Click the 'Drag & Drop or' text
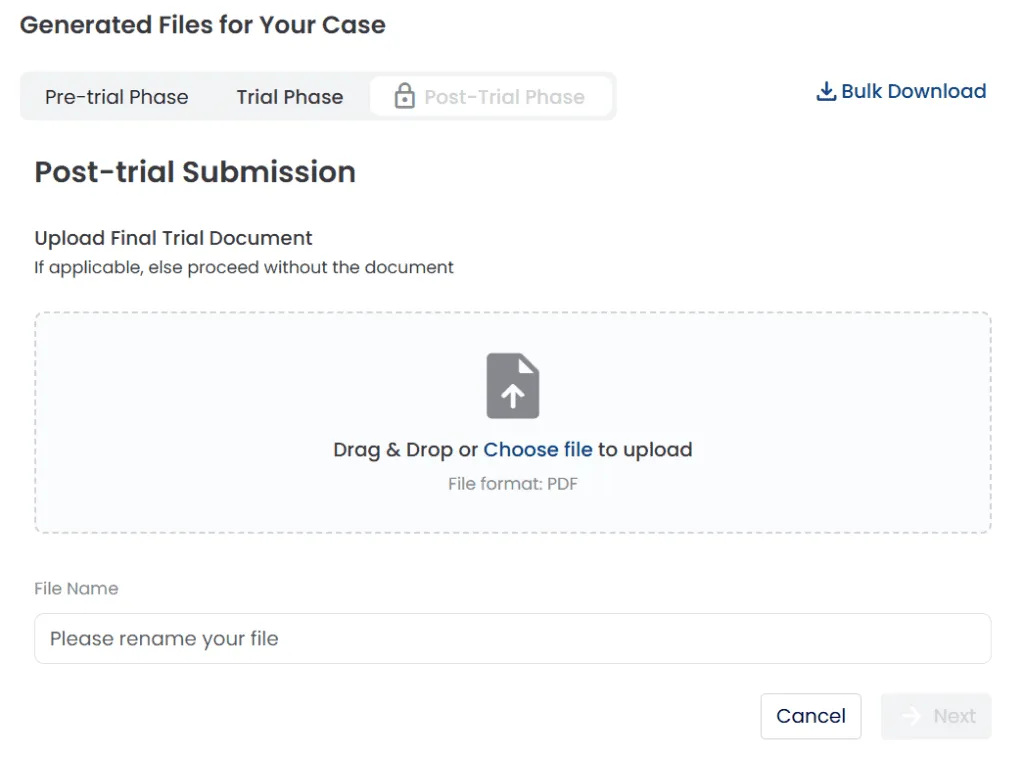Screen dimensions: 1024x757 [406, 449]
